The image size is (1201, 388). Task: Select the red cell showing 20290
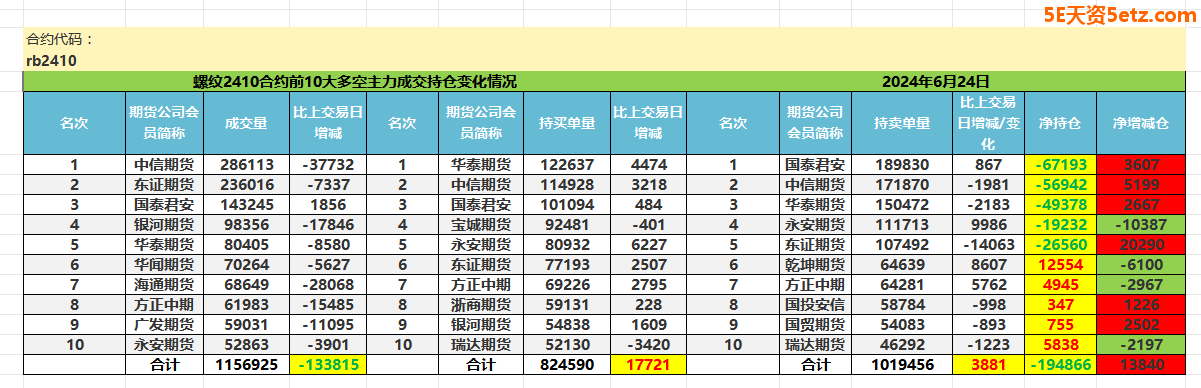point(1141,244)
